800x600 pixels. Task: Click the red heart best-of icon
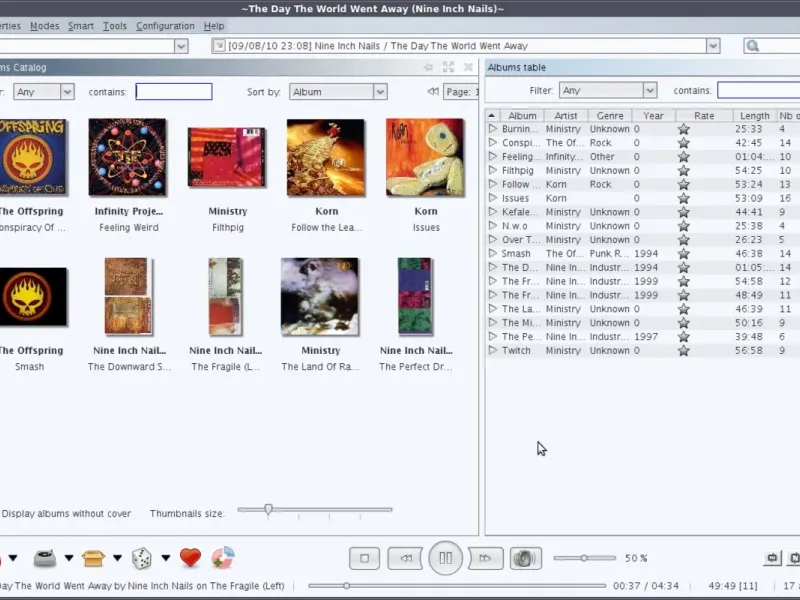(x=190, y=558)
